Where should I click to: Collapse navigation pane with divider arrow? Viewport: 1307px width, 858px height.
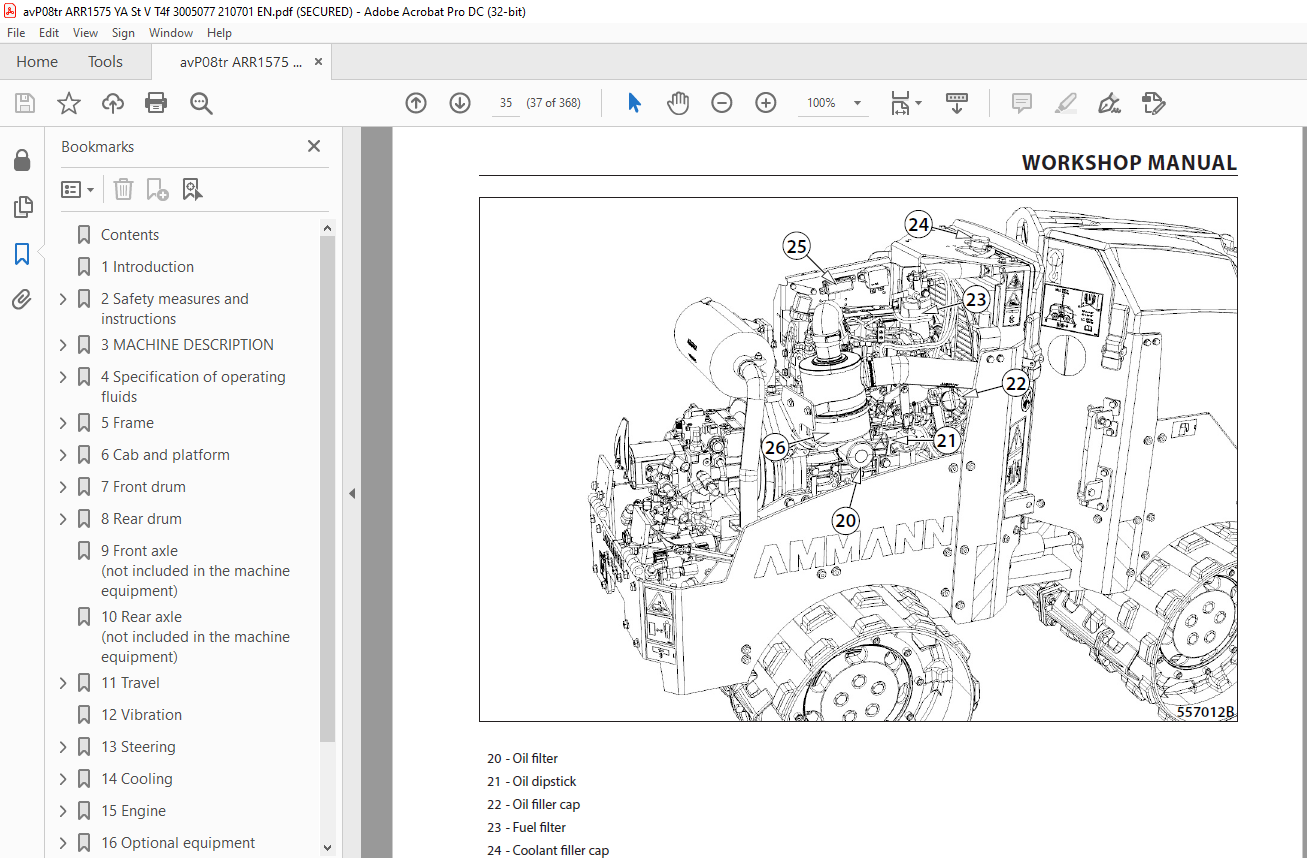(x=351, y=493)
